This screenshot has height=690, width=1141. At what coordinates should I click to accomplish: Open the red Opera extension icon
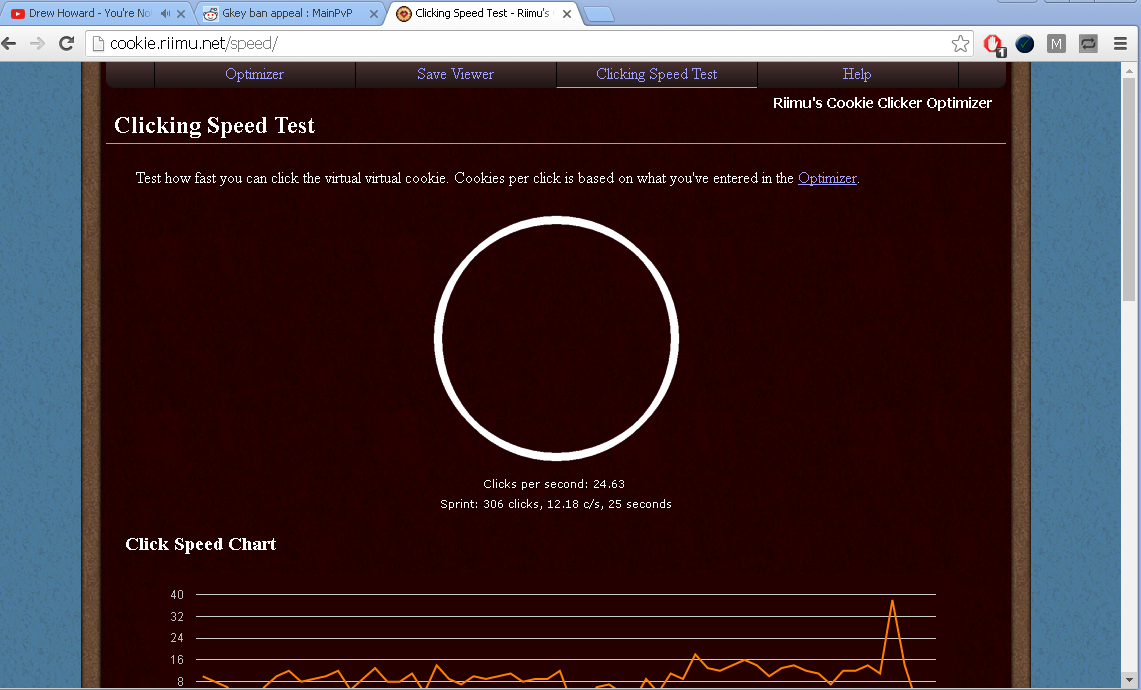click(x=993, y=44)
